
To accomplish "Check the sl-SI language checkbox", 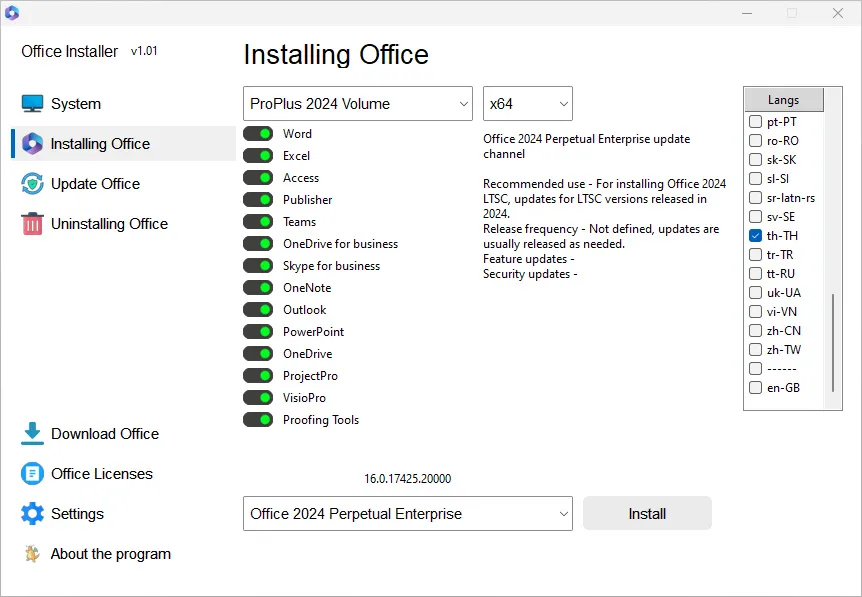I will coord(755,179).
